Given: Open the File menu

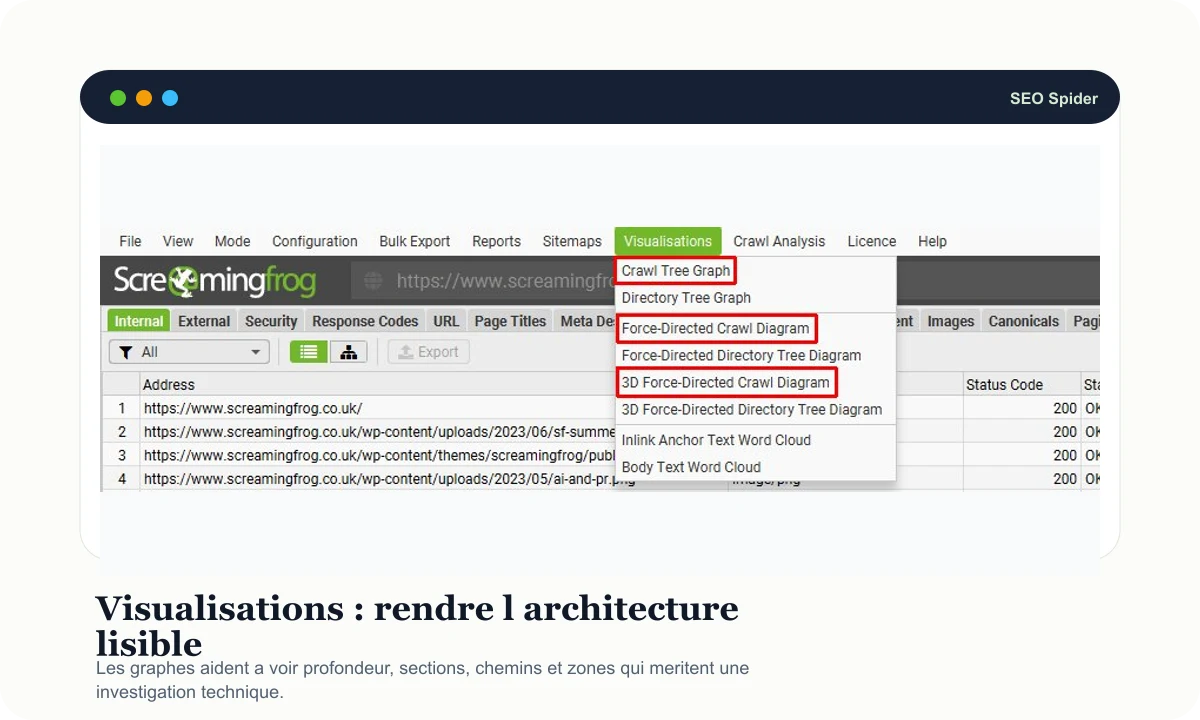Looking at the screenshot, I should [x=130, y=241].
